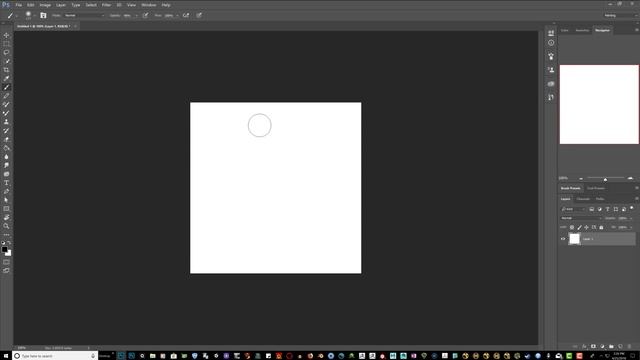Create a new layer
This screenshot has height=360, width=640.
620,346
